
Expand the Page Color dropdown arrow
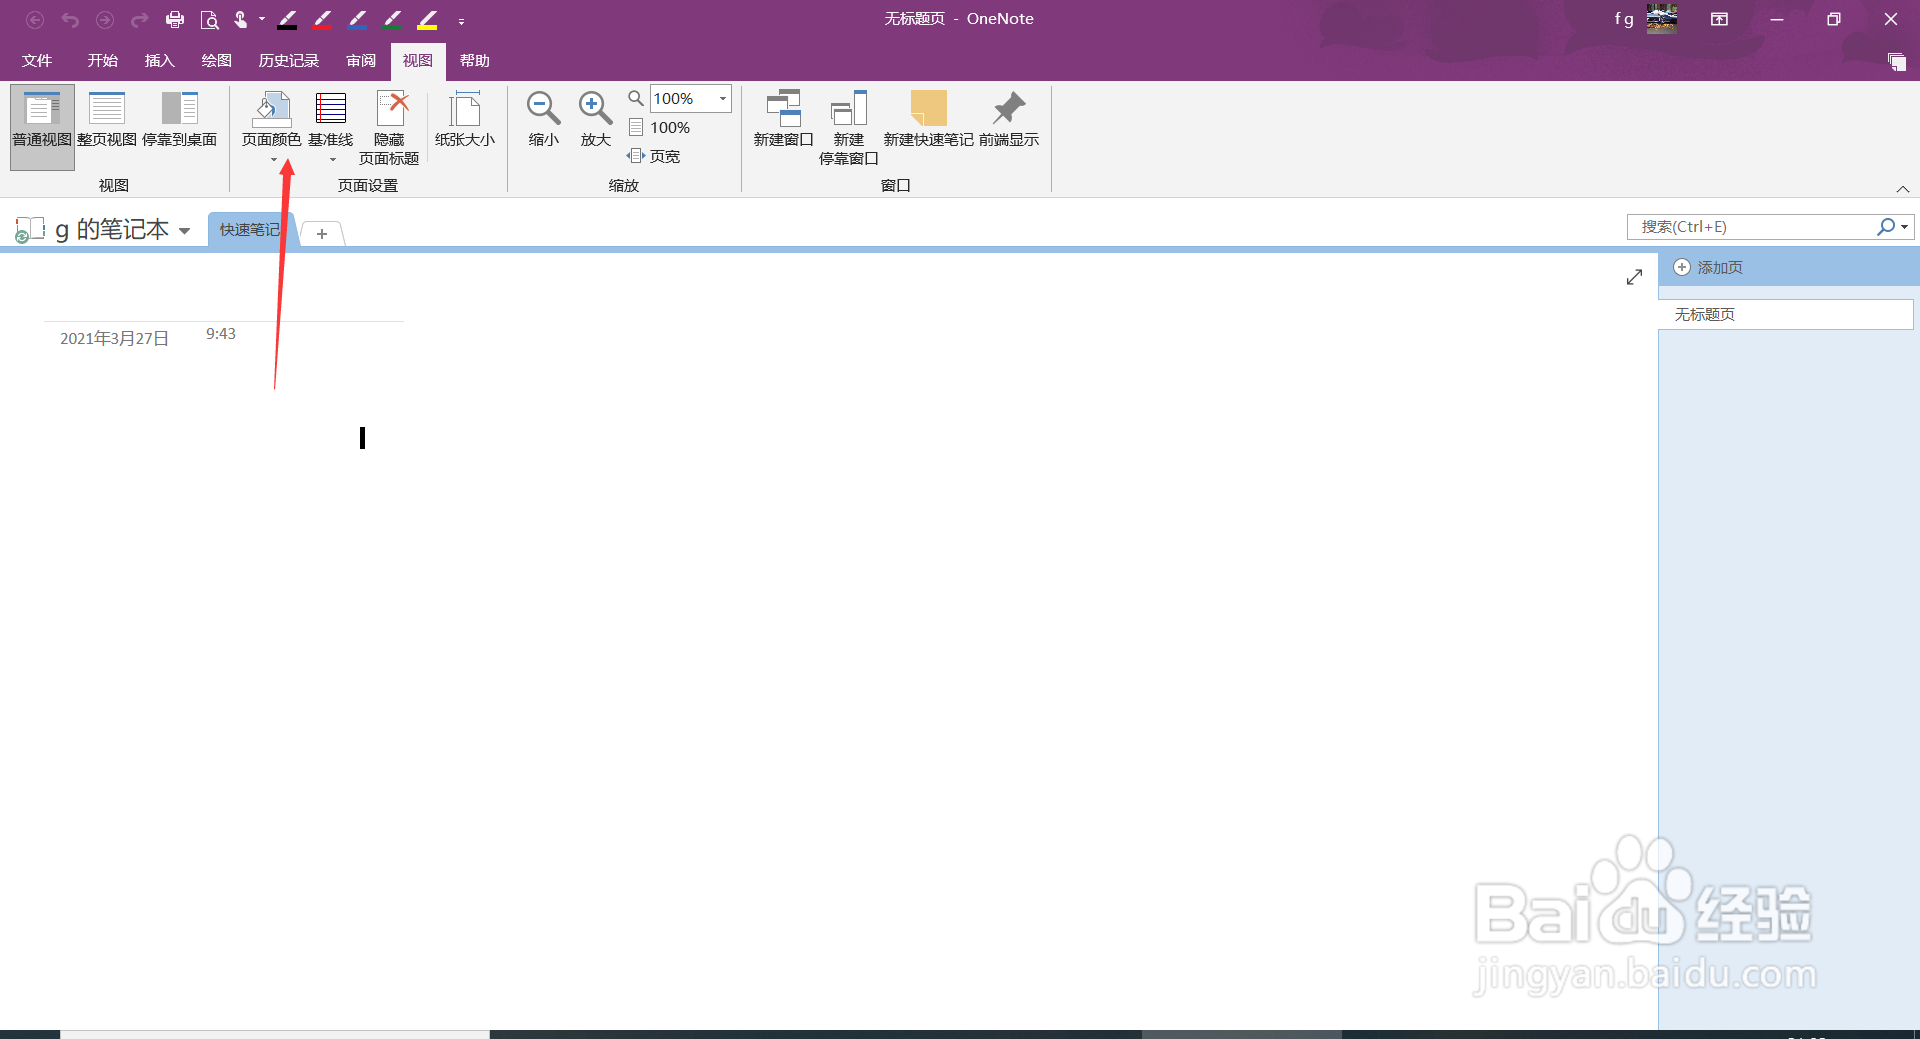tap(273, 160)
